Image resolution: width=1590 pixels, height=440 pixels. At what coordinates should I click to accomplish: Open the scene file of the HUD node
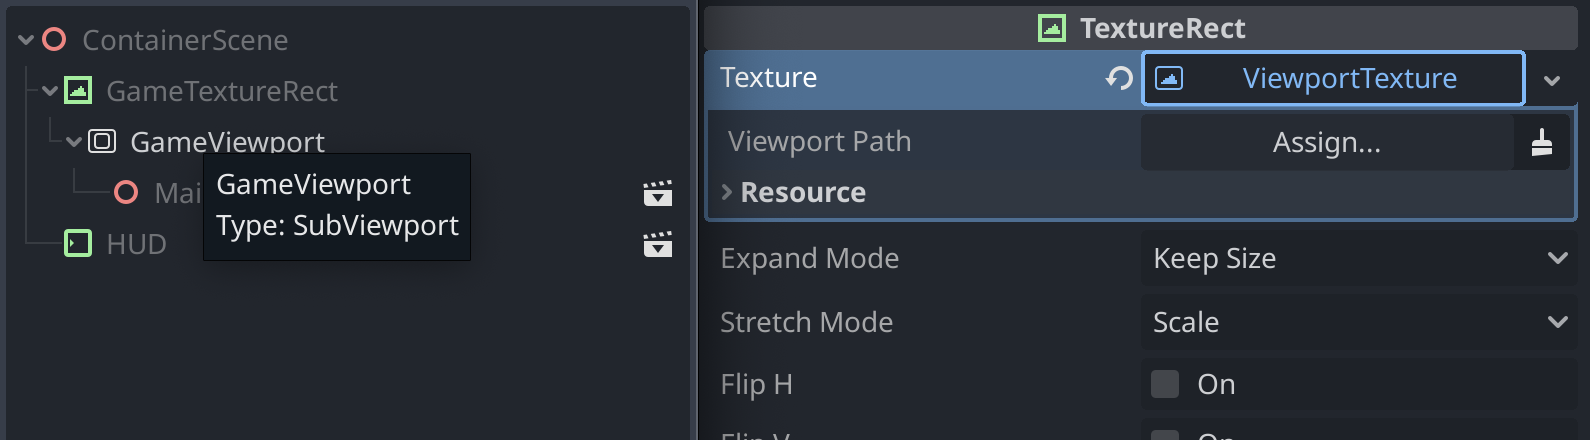(657, 244)
